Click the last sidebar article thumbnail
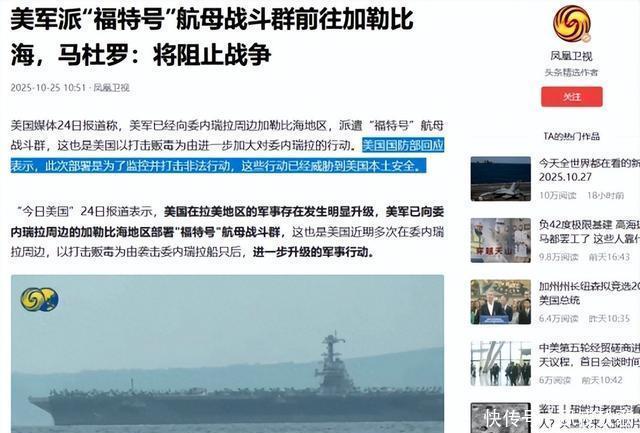Image resolution: width=640 pixels, height=433 pixels. point(500,418)
